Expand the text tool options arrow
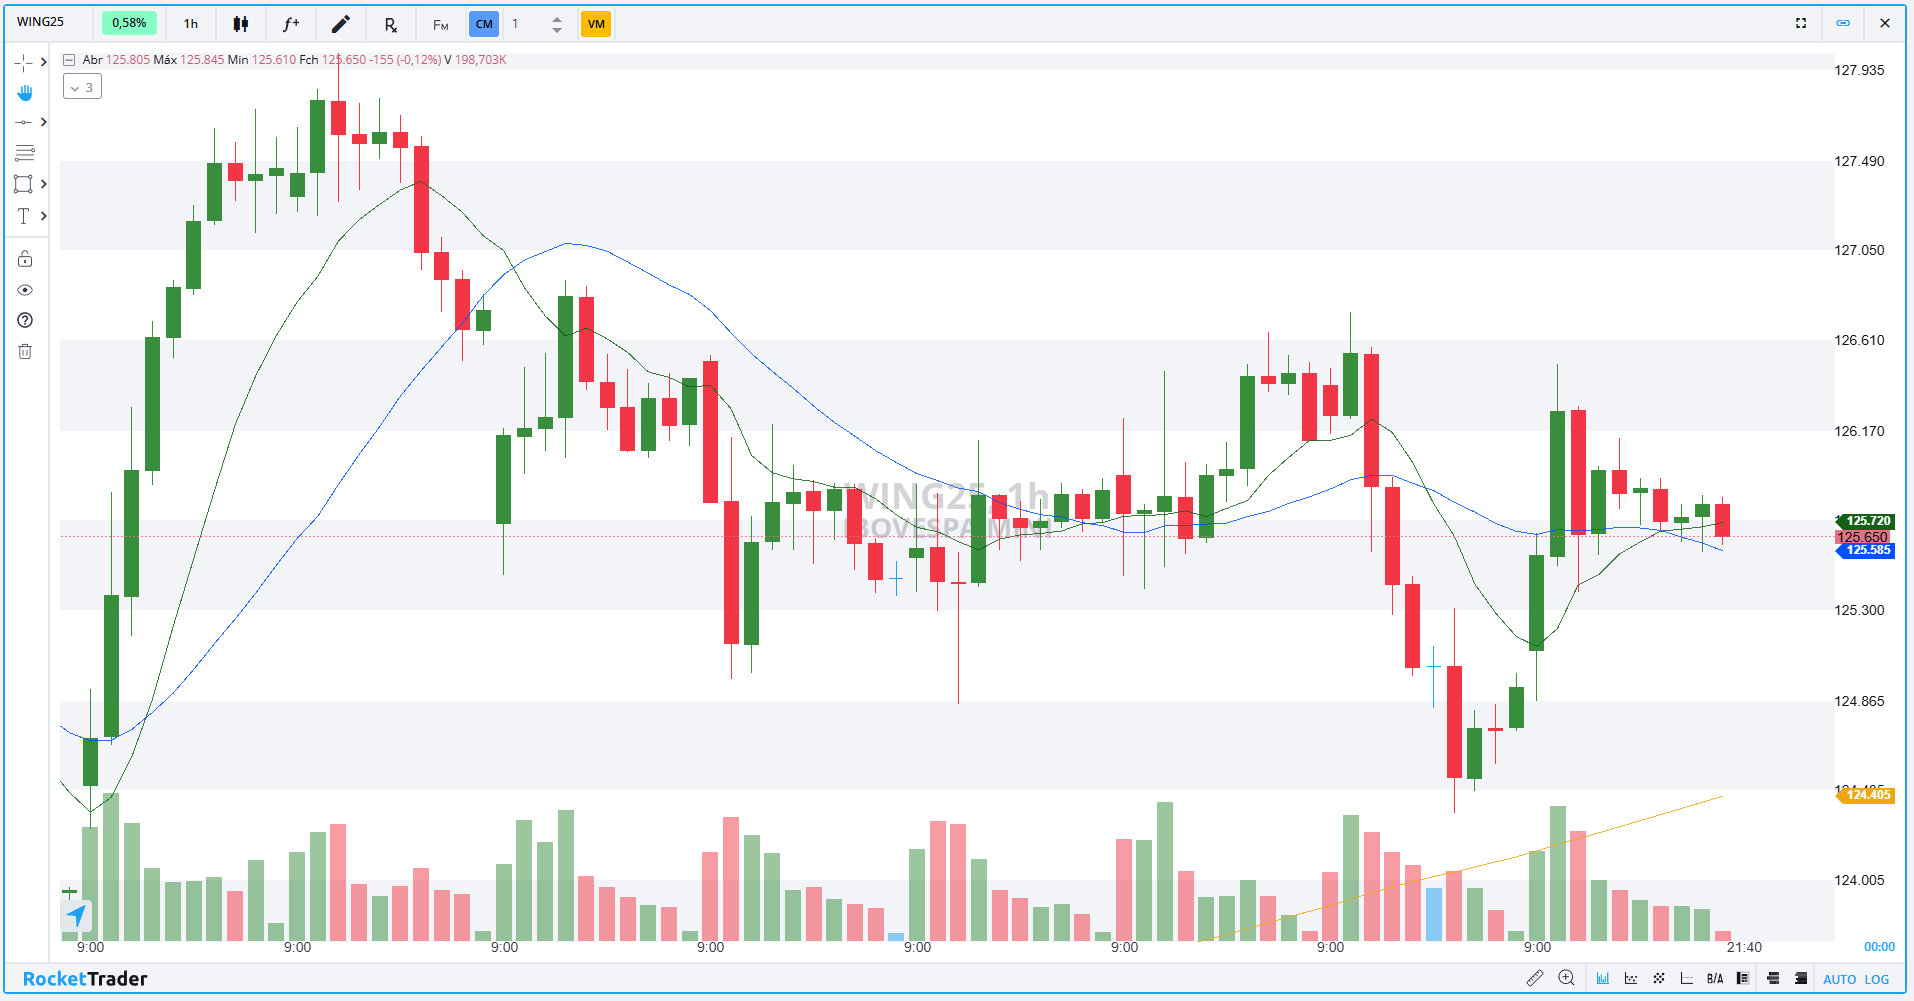The width and height of the screenshot is (1914, 1001). 43,216
